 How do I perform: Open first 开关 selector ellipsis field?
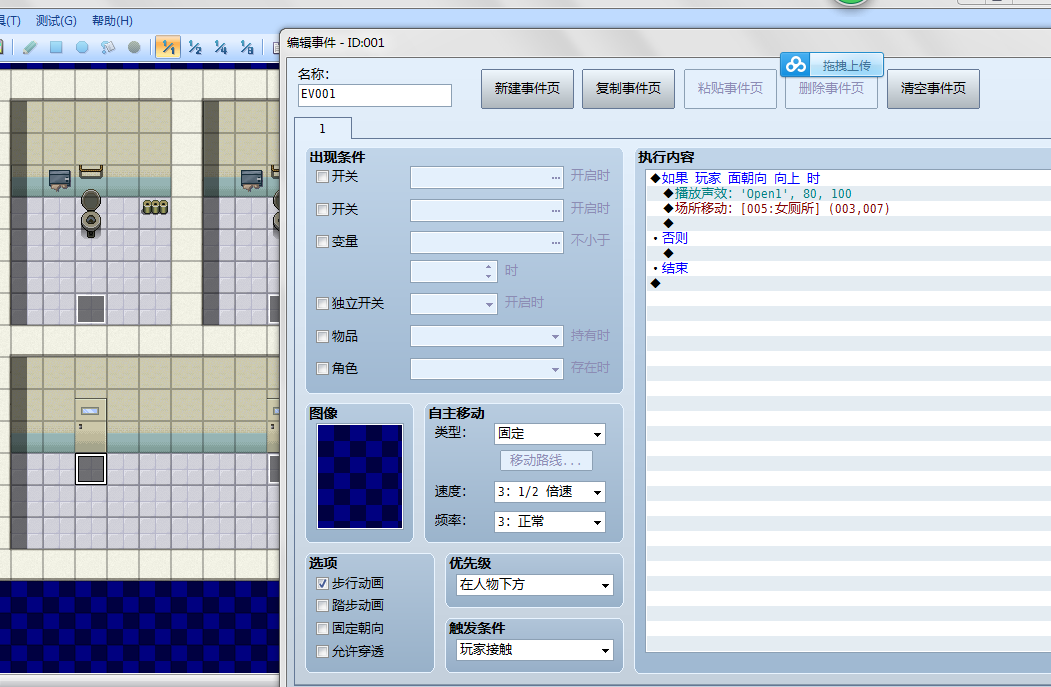[x=487, y=178]
